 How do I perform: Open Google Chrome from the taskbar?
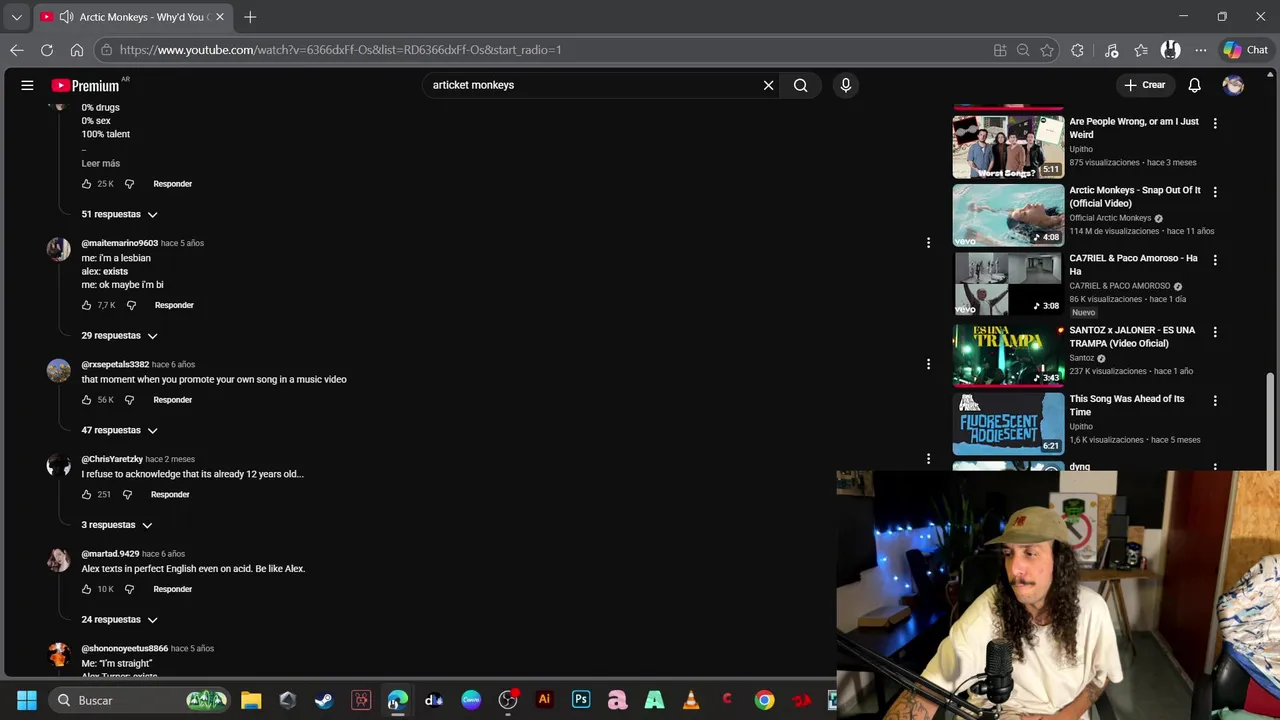764,700
